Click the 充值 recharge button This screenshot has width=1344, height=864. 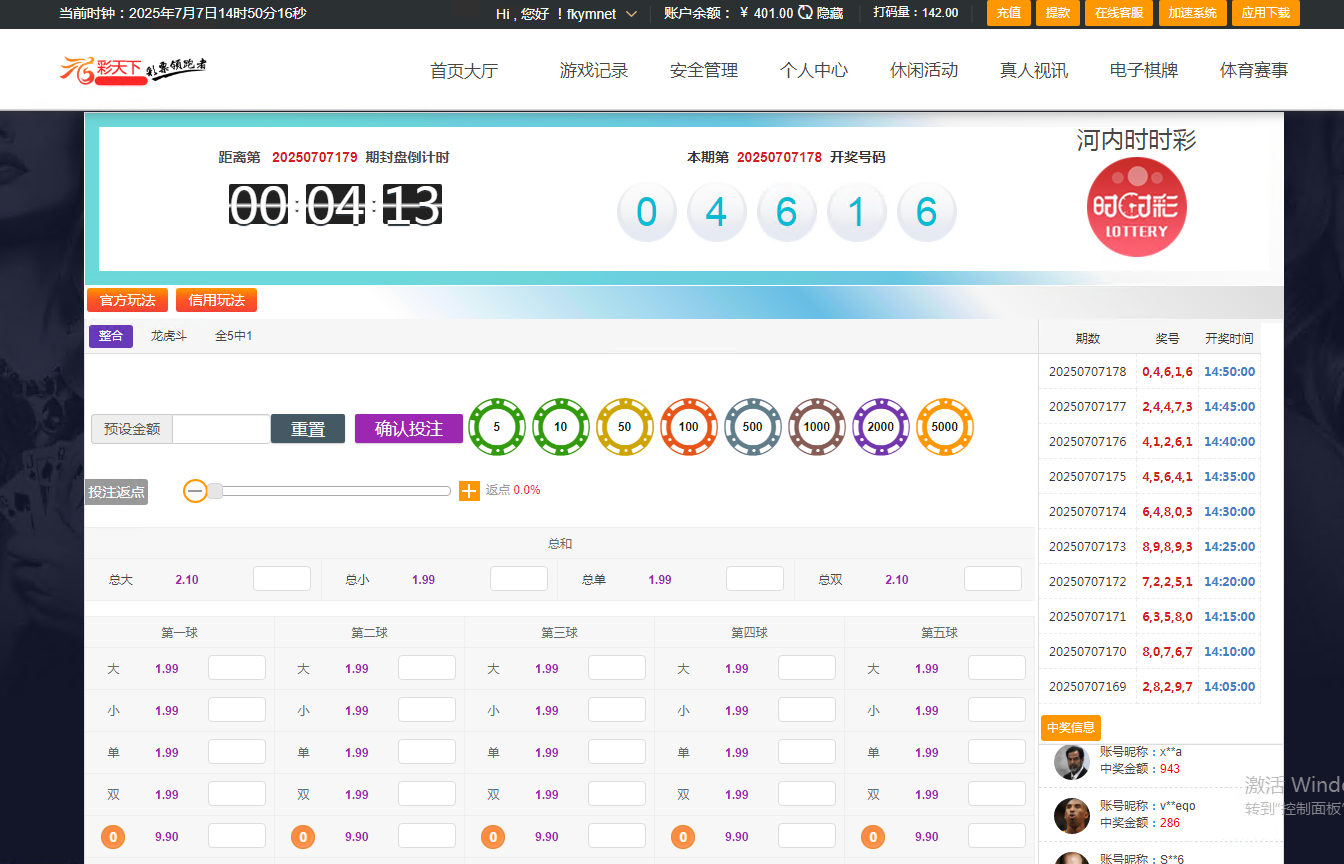coord(1008,14)
